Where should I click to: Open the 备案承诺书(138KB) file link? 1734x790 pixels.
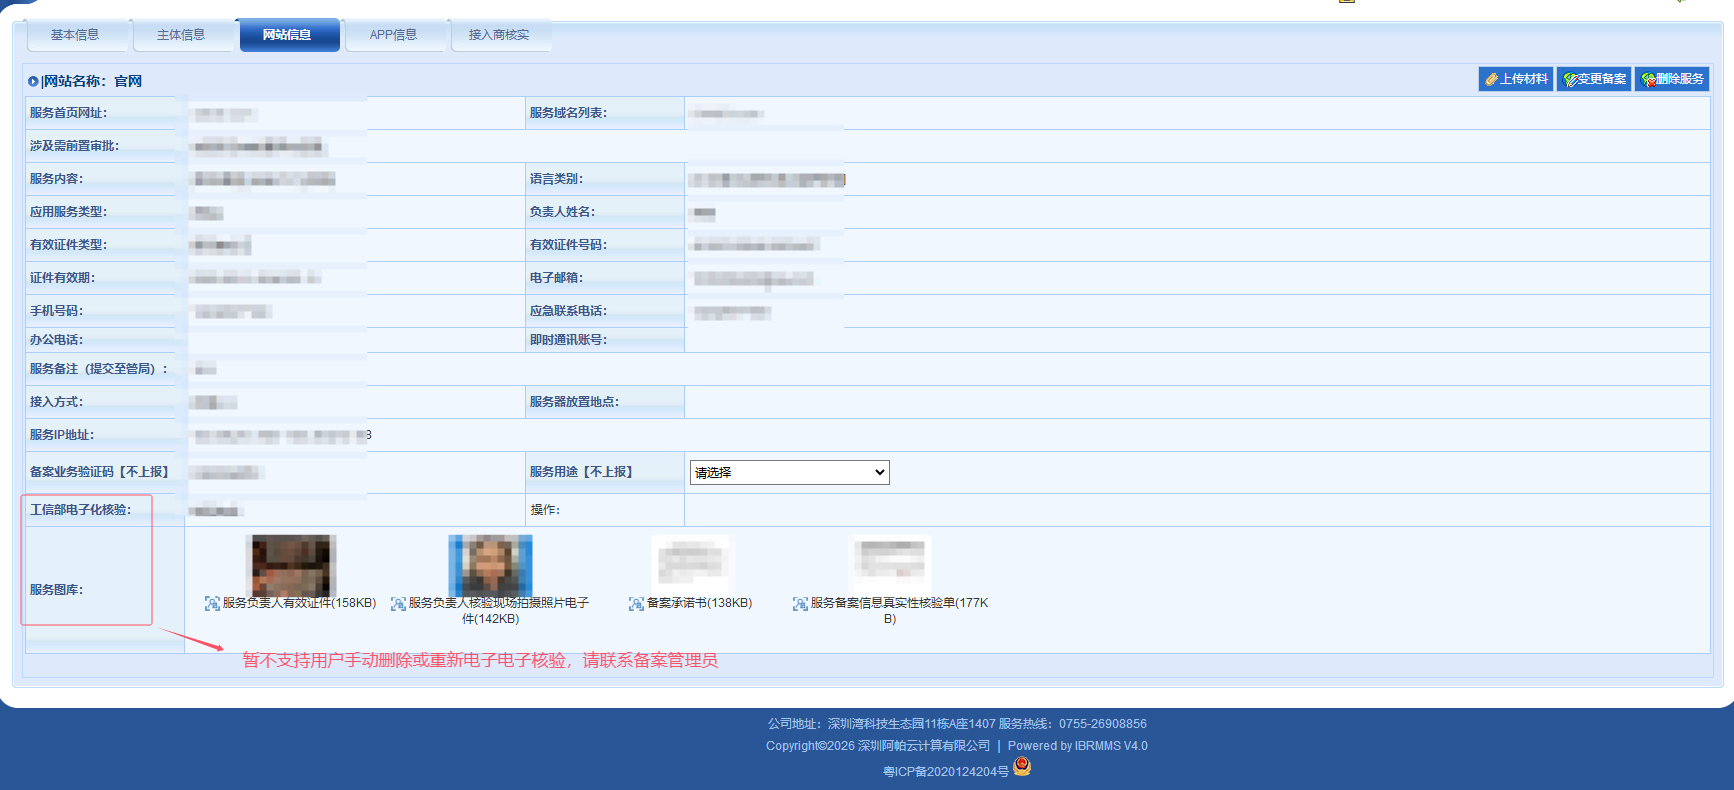point(699,603)
